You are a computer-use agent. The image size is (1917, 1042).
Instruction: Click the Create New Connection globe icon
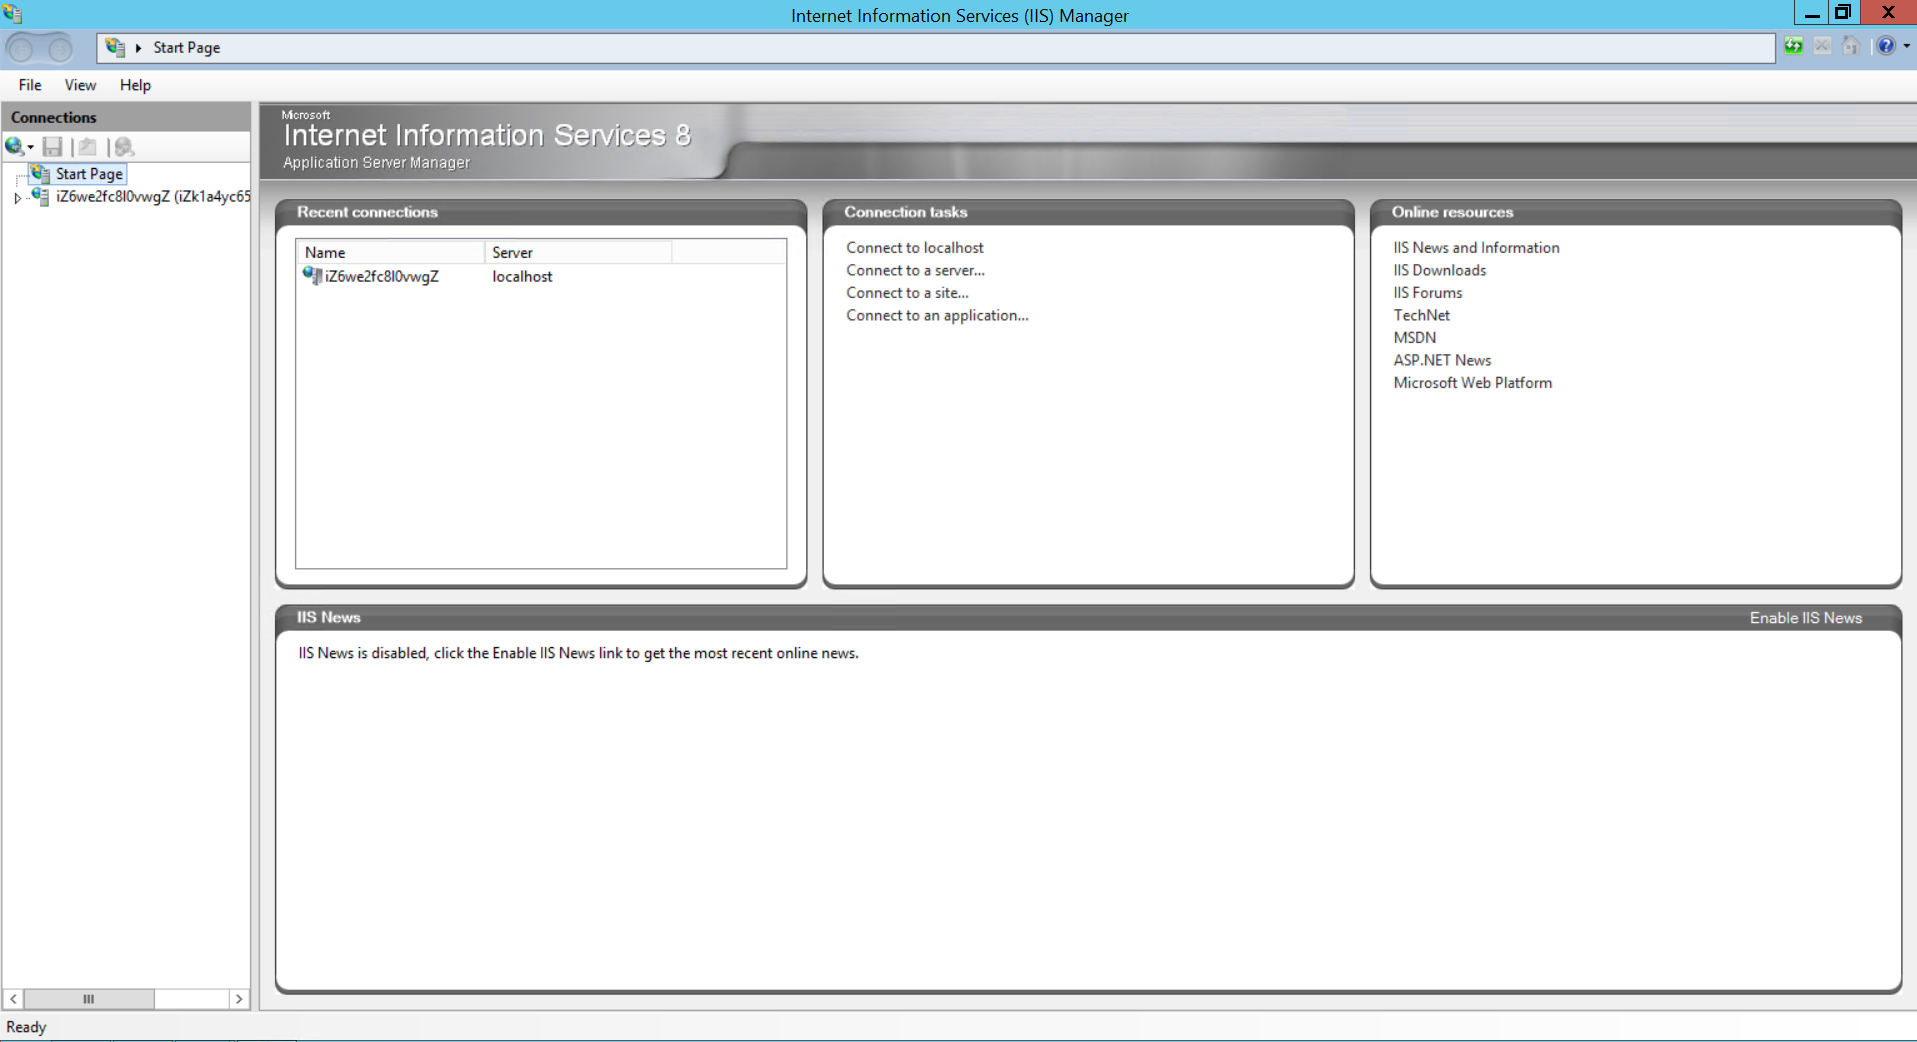pyautogui.click(x=14, y=147)
